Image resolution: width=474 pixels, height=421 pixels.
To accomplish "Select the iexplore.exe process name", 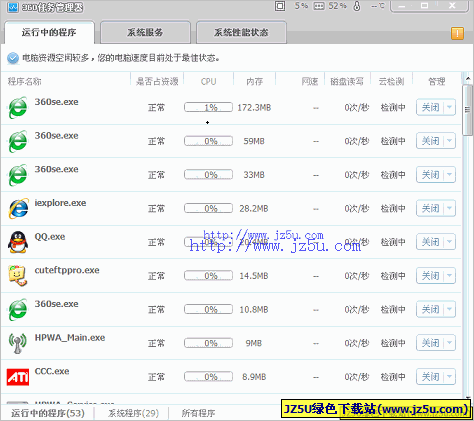I will coord(60,203).
